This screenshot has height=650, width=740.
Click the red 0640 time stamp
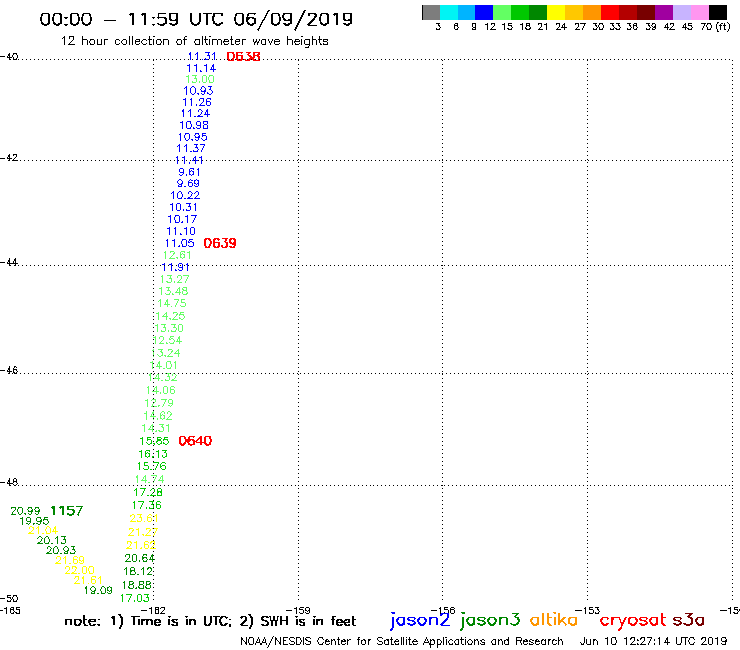click(x=195, y=441)
